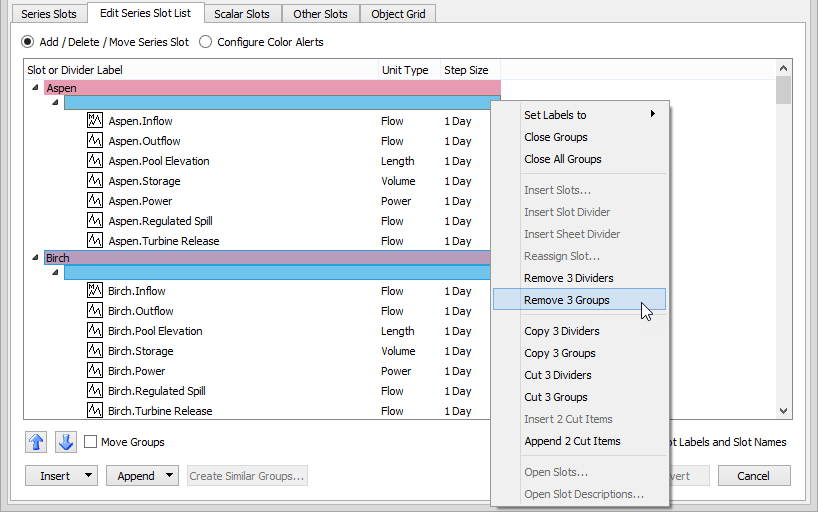Viewport: 818px width, 512px height.
Task: Click the move up blue arrow icon
Action: click(36, 442)
